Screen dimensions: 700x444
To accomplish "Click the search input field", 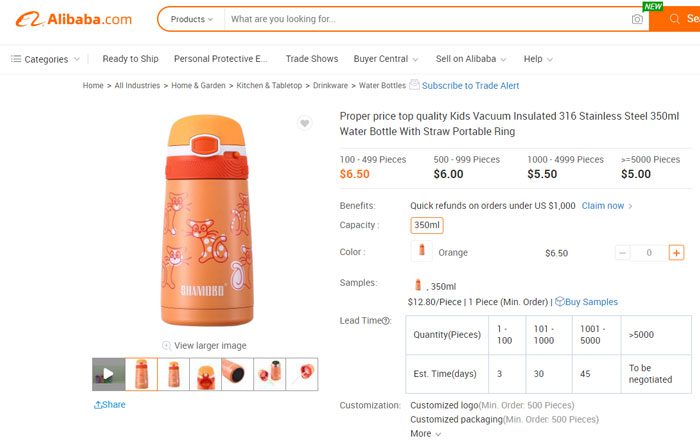I will tap(425, 19).
